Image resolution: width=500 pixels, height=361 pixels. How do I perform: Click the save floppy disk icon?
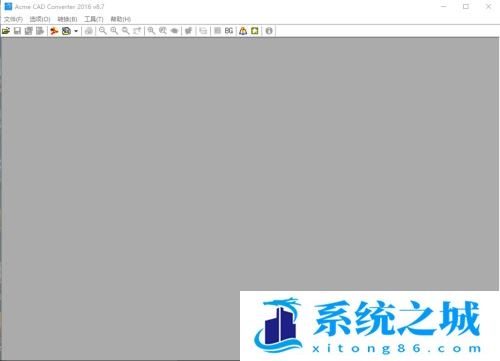(x=17, y=31)
